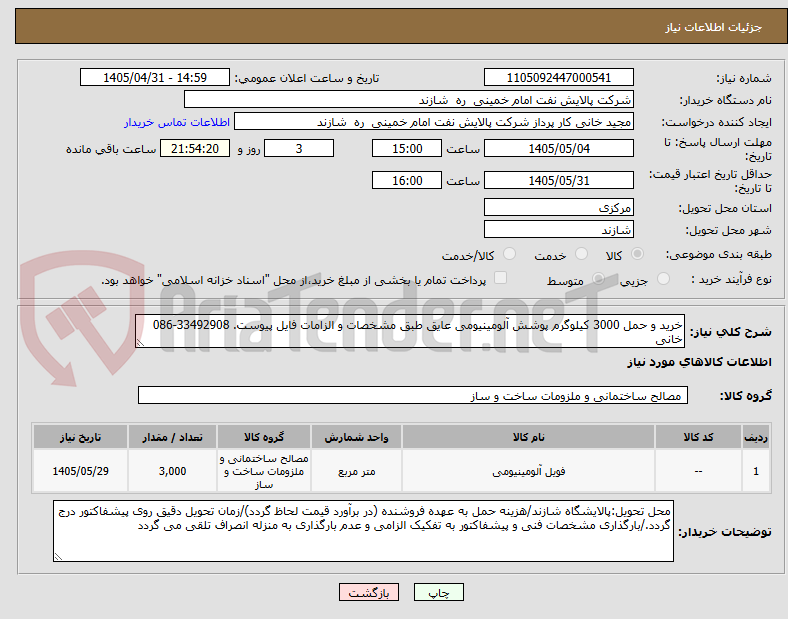Screen dimensions: 788x619
Task: Select the جزیی purchase type radio
Action: pyautogui.click(x=663, y=279)
